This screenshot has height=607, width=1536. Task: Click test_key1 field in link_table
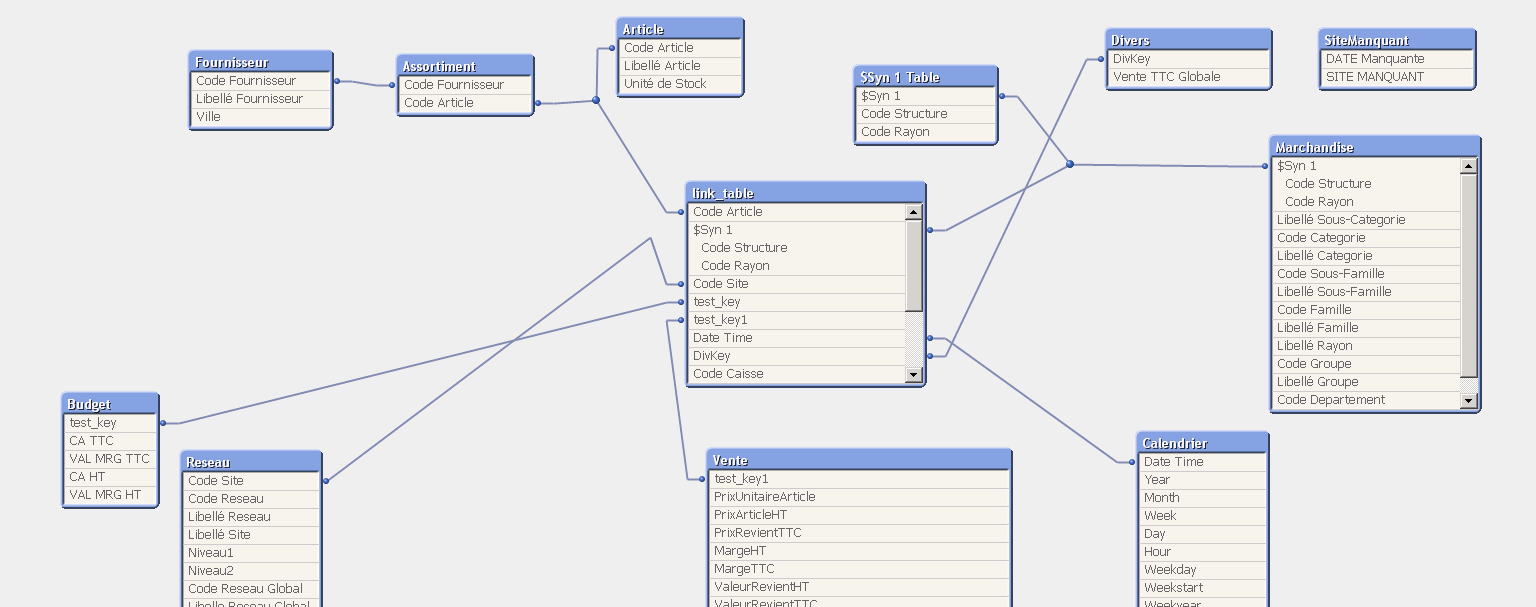click(x=797, y=320)
